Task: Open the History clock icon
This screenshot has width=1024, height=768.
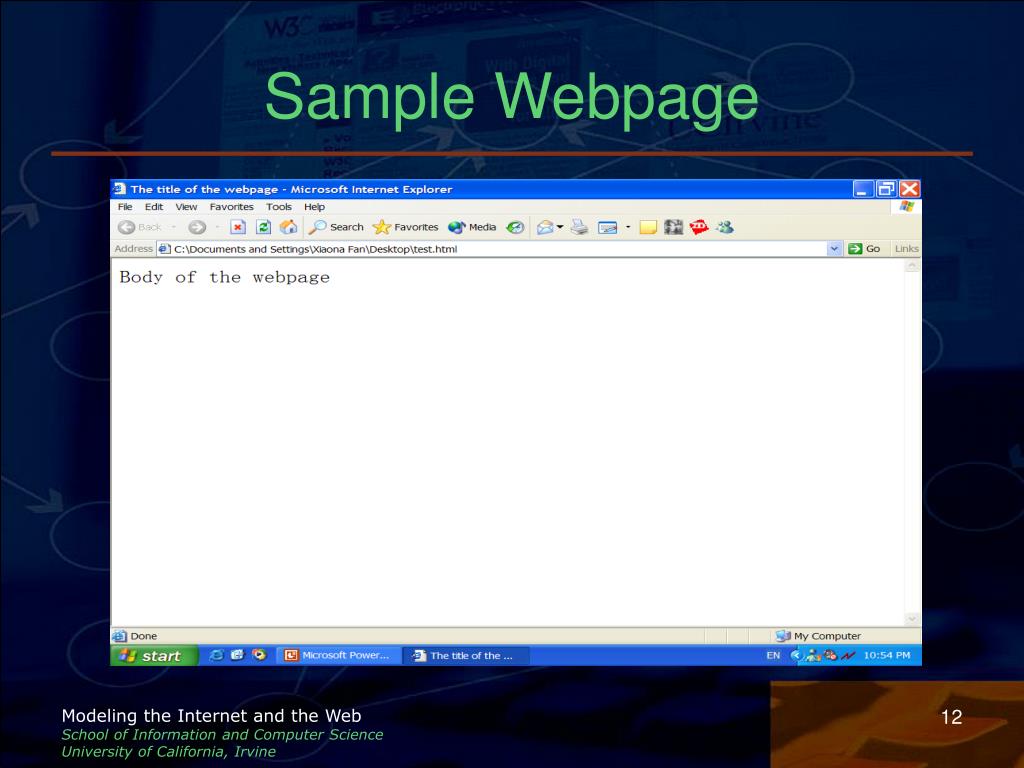Action: [x=515, y=227]
